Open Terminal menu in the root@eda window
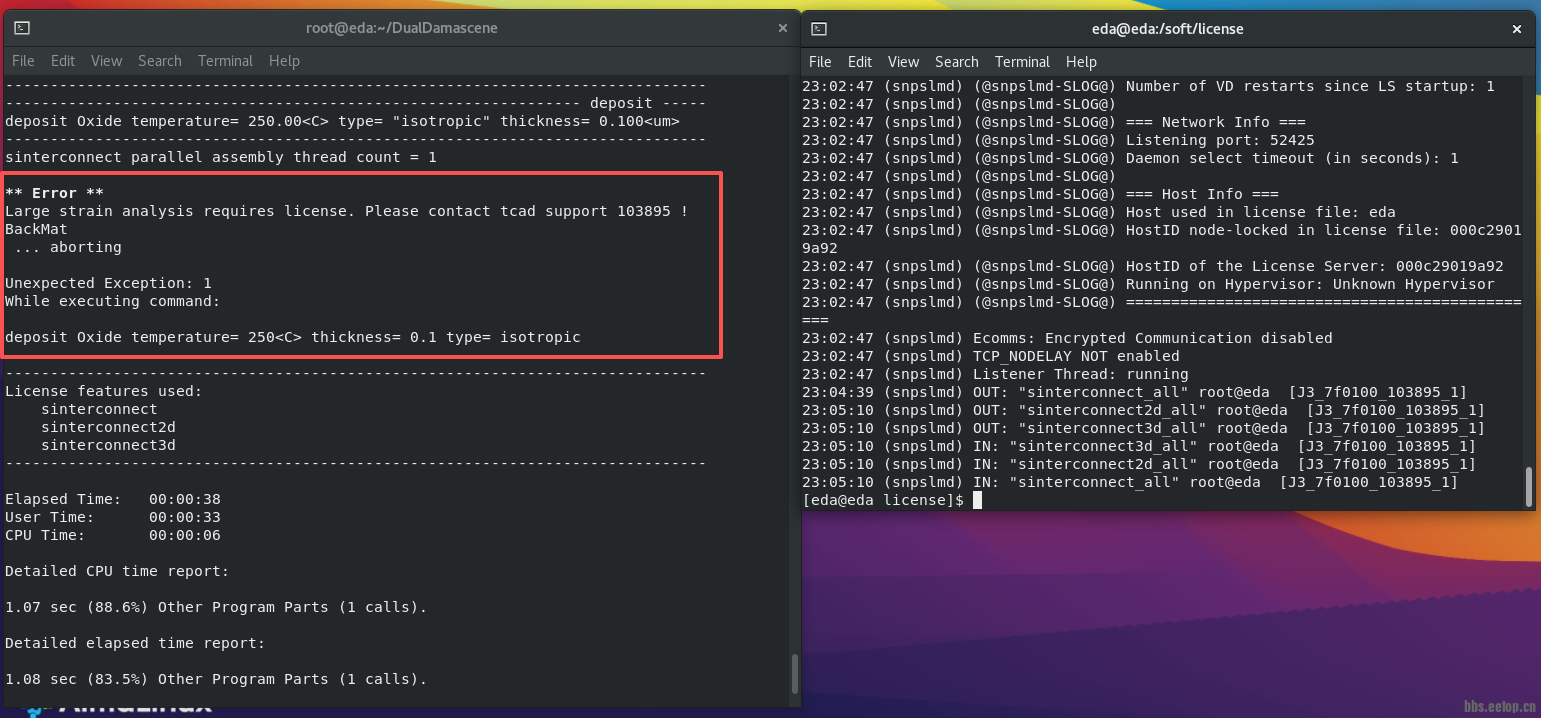 pos(225,61)
